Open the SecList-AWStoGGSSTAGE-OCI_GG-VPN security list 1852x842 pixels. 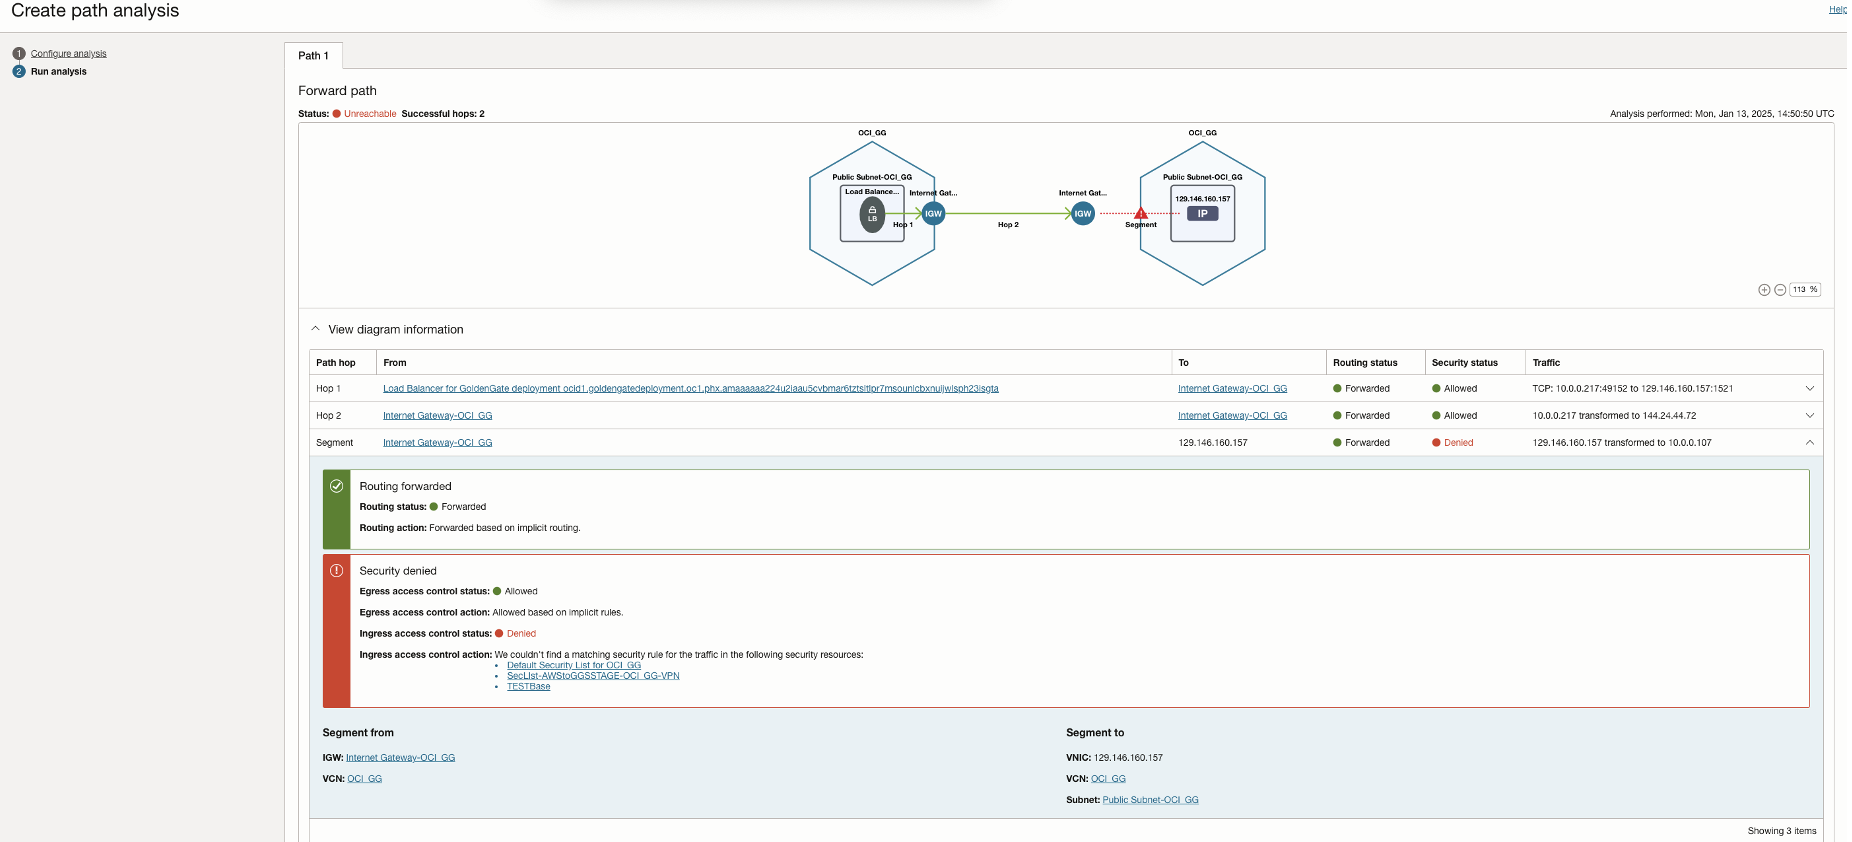click(x=593, y=676)
